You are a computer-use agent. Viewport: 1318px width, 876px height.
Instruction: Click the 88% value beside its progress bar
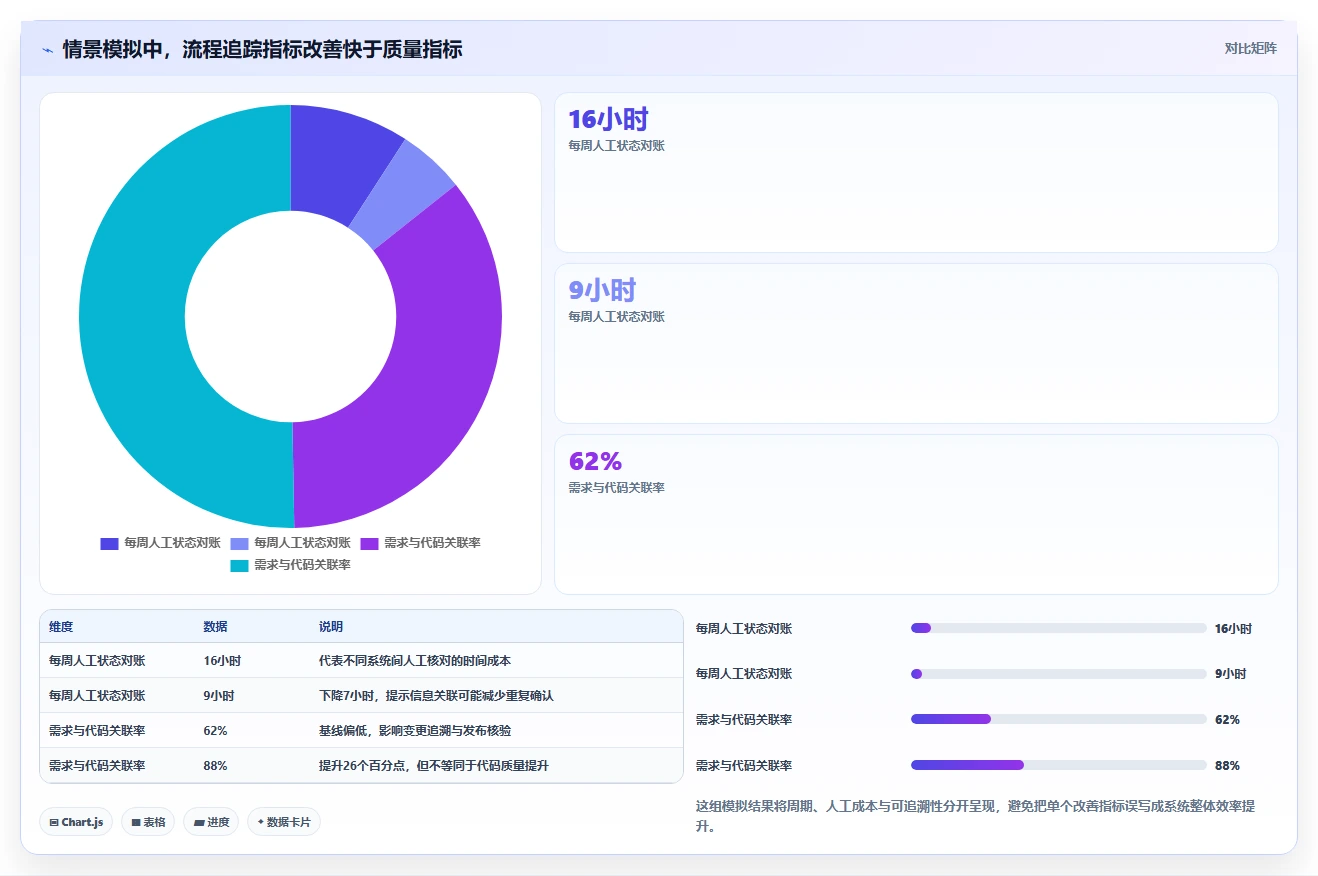[x=1227, y=765]
